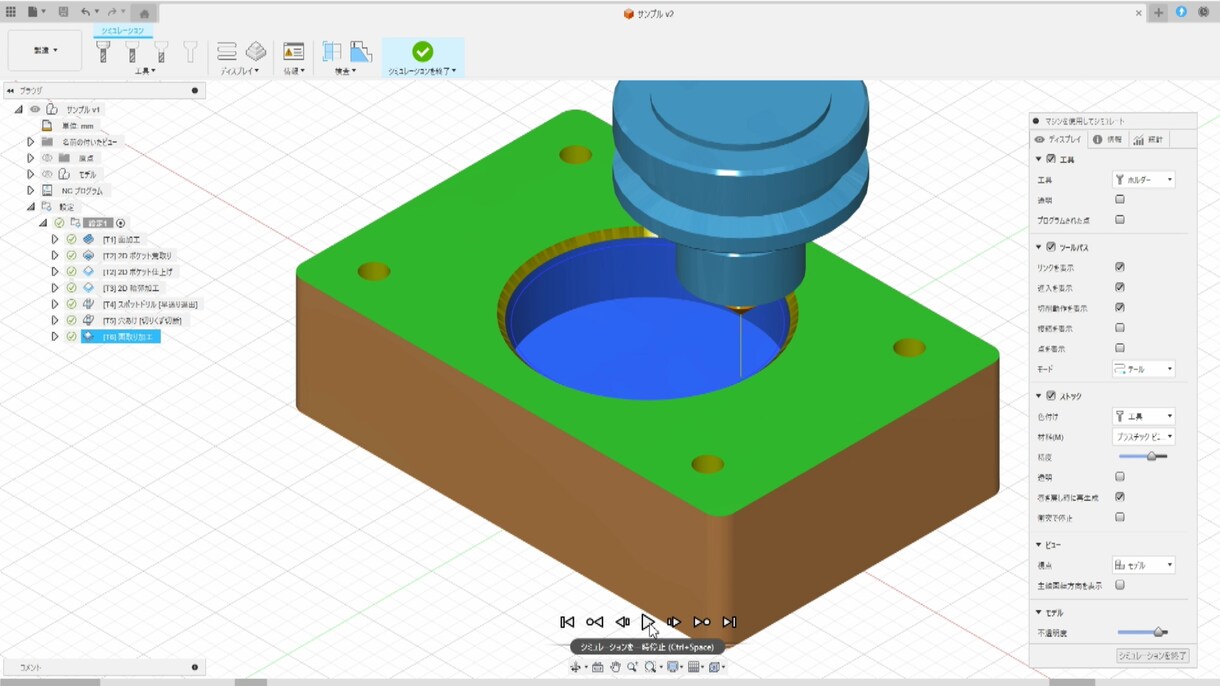Open the 色付け dropdown
The height and width of the screenshot is (686, 1220).
[1144, 416]
